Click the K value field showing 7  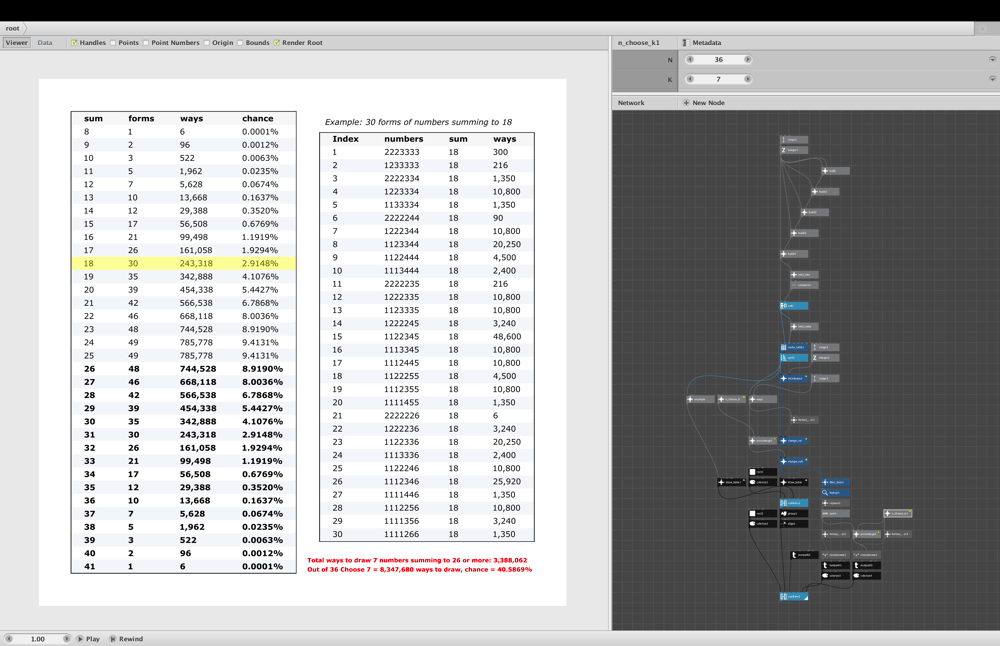coord(719,79)
